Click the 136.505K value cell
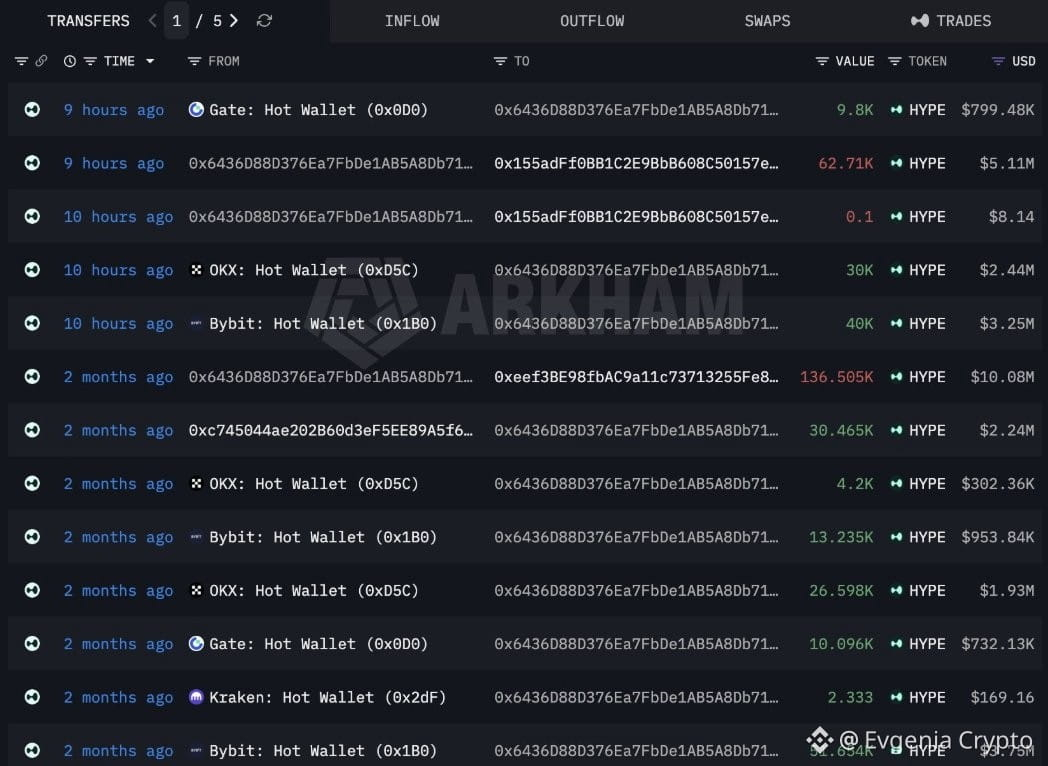Viewport: 1048px width, 766px height. [x=836, y=377]
